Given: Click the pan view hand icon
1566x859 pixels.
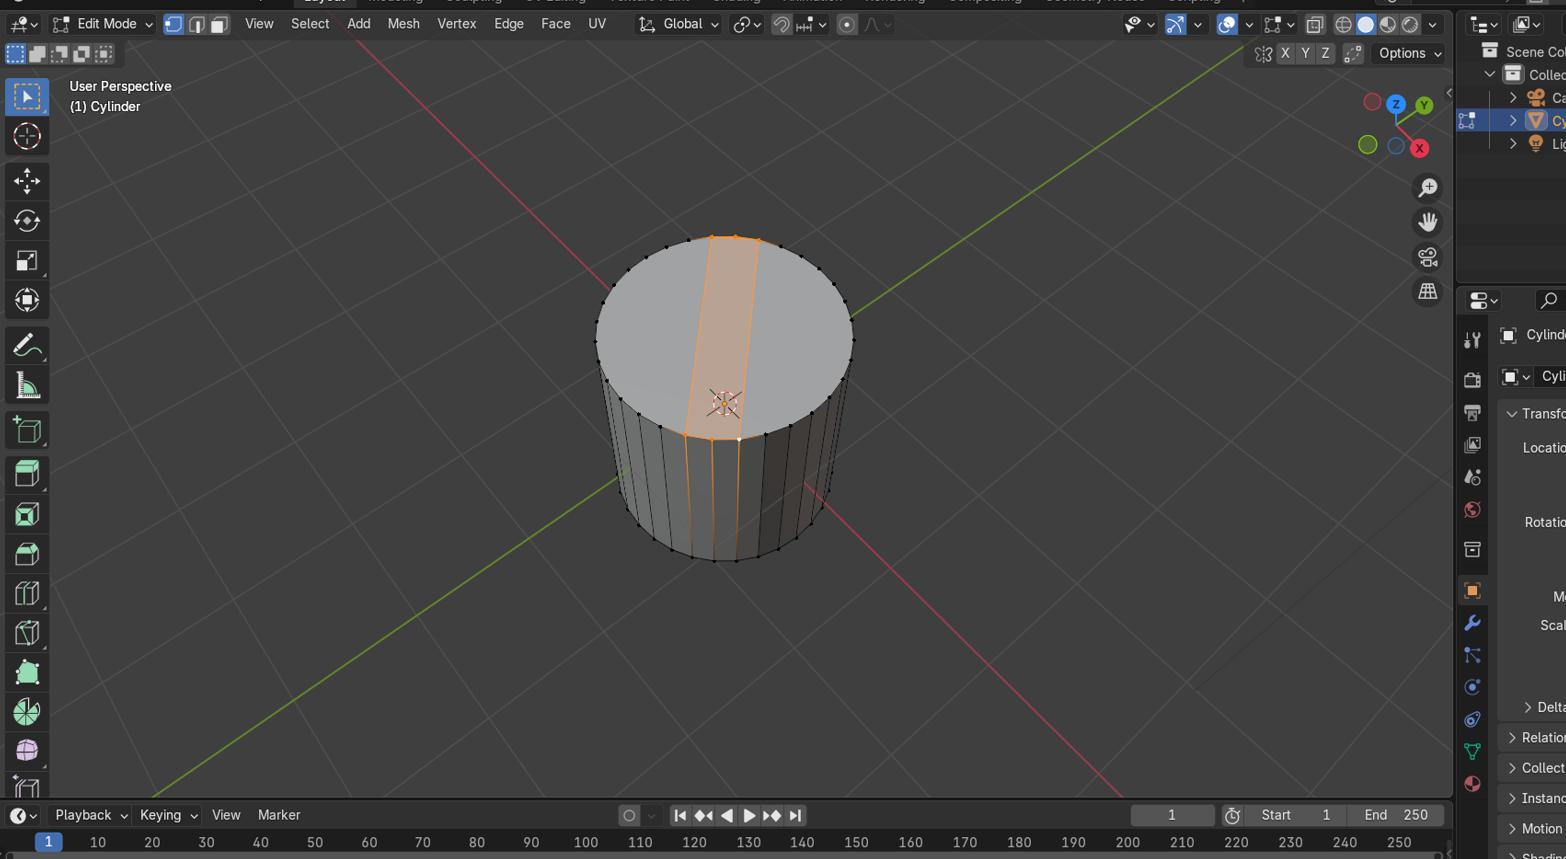Looking at the screenshot, I should click(x=1428, y=222).
